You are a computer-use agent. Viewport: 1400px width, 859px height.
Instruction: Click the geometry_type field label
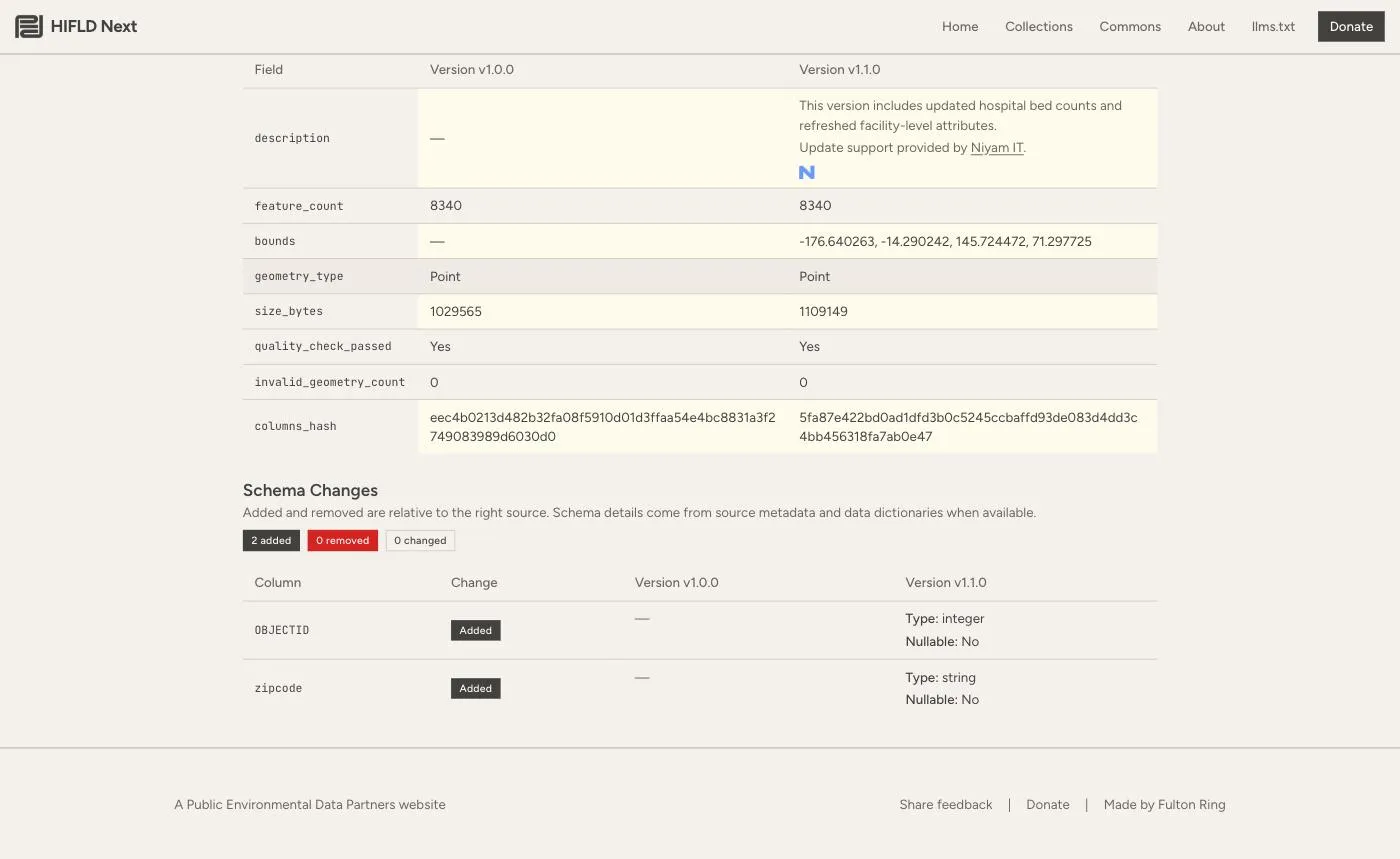(x=299, y=276)
